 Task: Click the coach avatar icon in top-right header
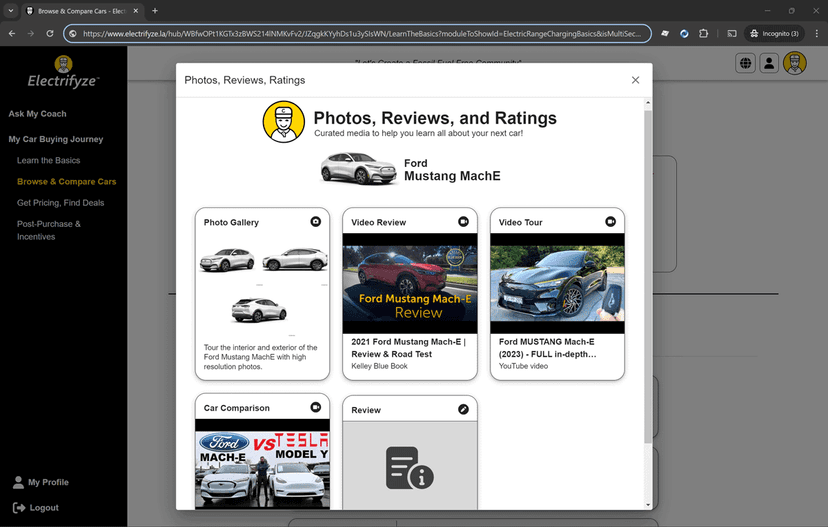tap(794, 63)
